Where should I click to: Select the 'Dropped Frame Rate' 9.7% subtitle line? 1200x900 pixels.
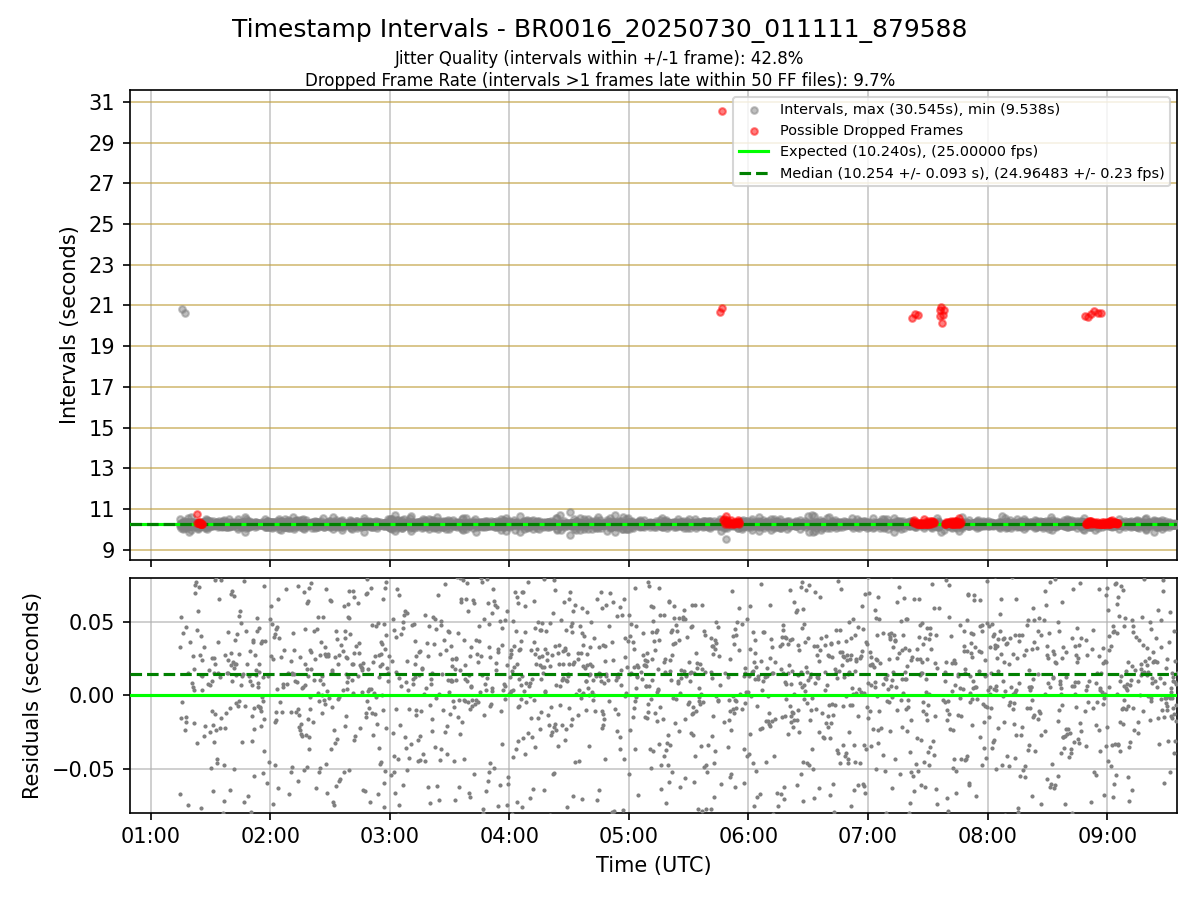pyautogui.click(x=599, y=79)
